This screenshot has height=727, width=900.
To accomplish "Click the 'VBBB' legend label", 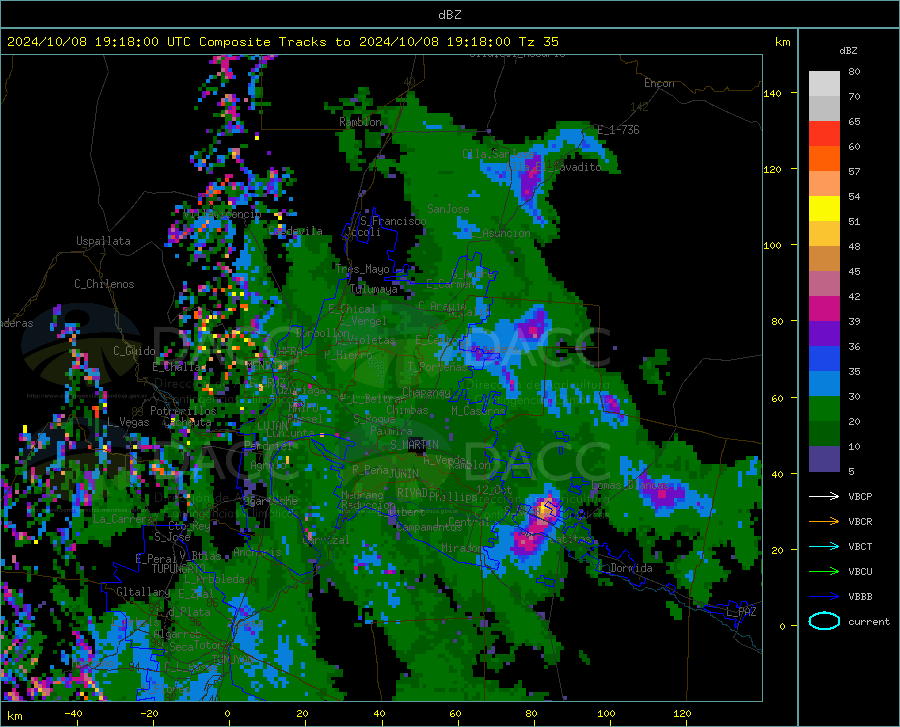I will (x=860, y=597).
